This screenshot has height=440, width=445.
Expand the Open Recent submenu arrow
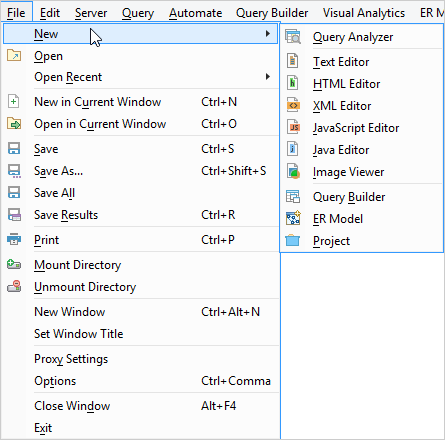point(268,77)
